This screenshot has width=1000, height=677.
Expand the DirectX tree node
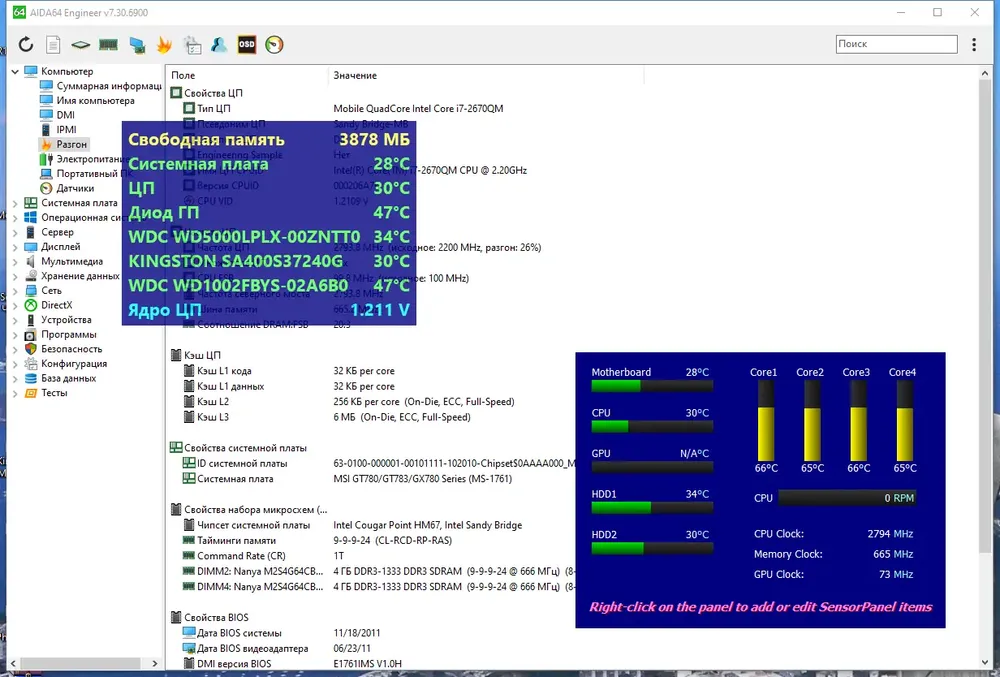[15, 306]
